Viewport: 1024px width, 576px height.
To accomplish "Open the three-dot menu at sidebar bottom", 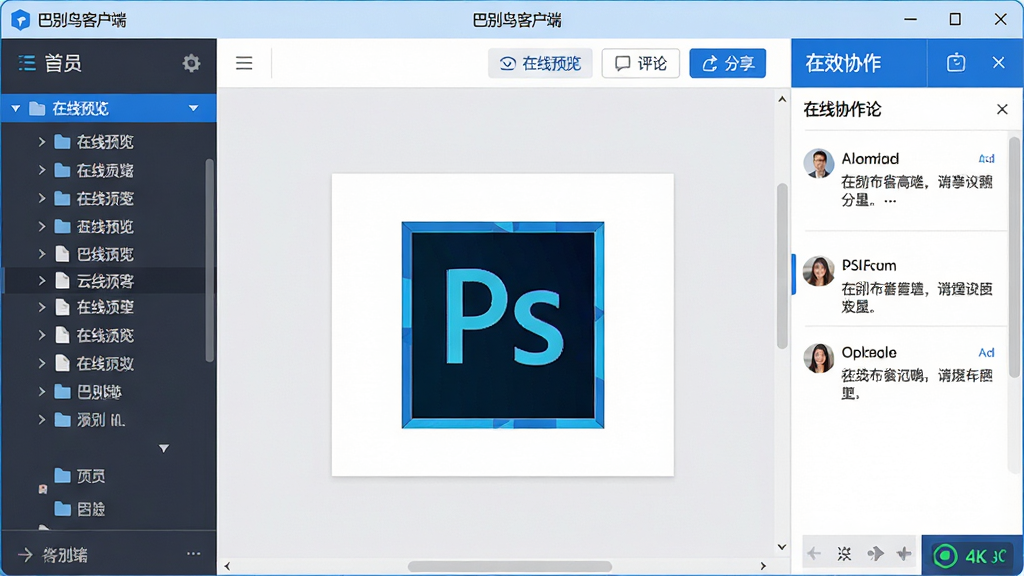I will [x=193, y=554].
